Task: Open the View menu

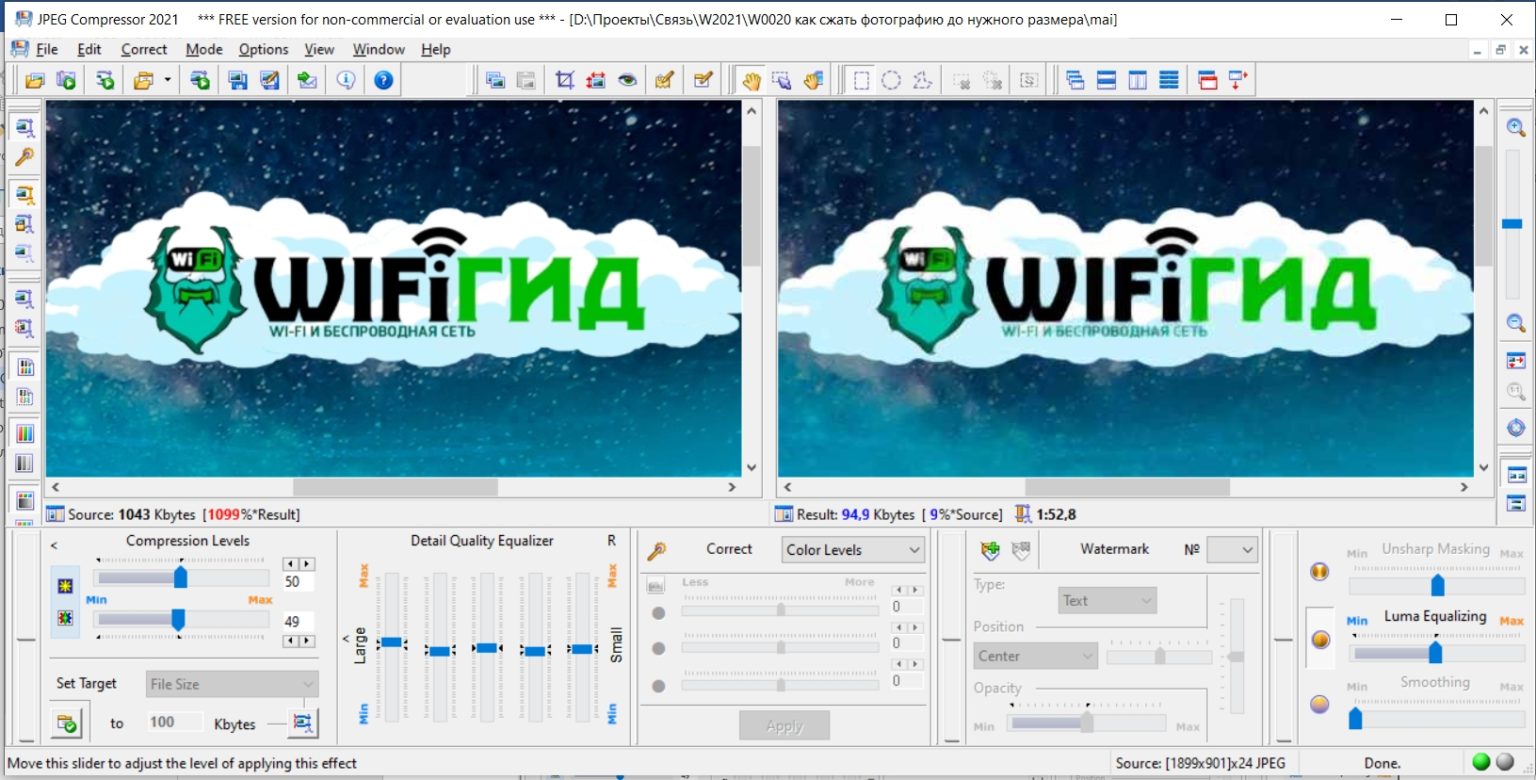Action: coord(319,49)
